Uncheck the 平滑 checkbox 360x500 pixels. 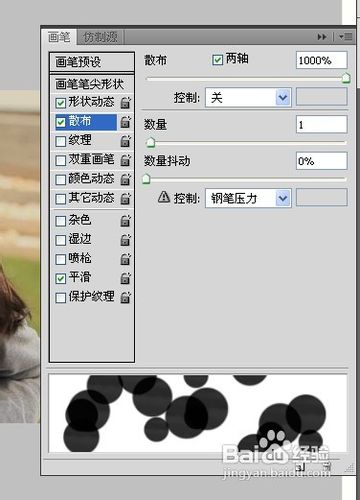click(x=61, y=278)
